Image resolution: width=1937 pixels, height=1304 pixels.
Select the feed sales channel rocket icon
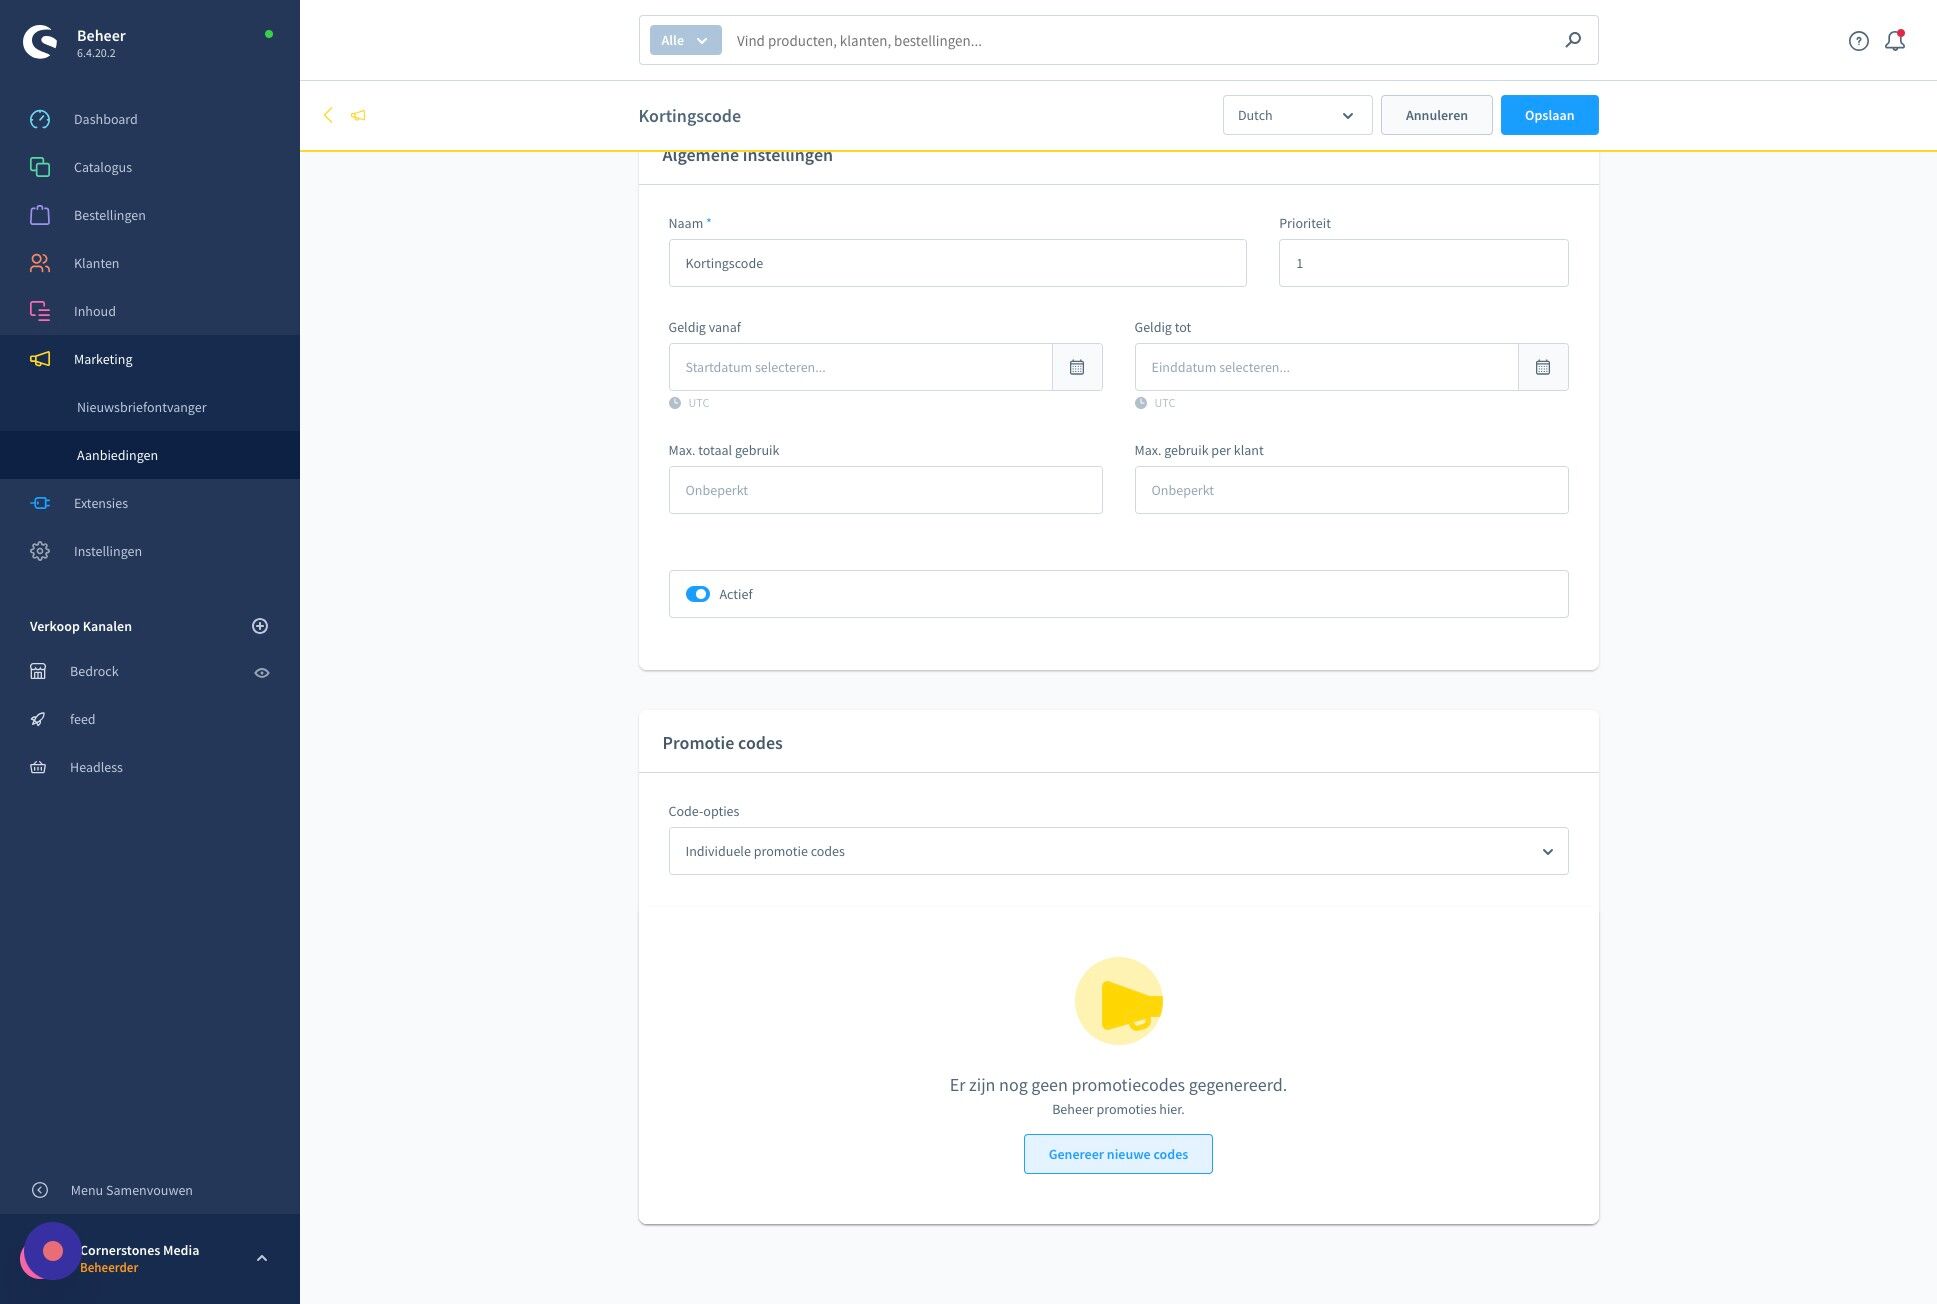pyautogui.click(x=37, y=719)
